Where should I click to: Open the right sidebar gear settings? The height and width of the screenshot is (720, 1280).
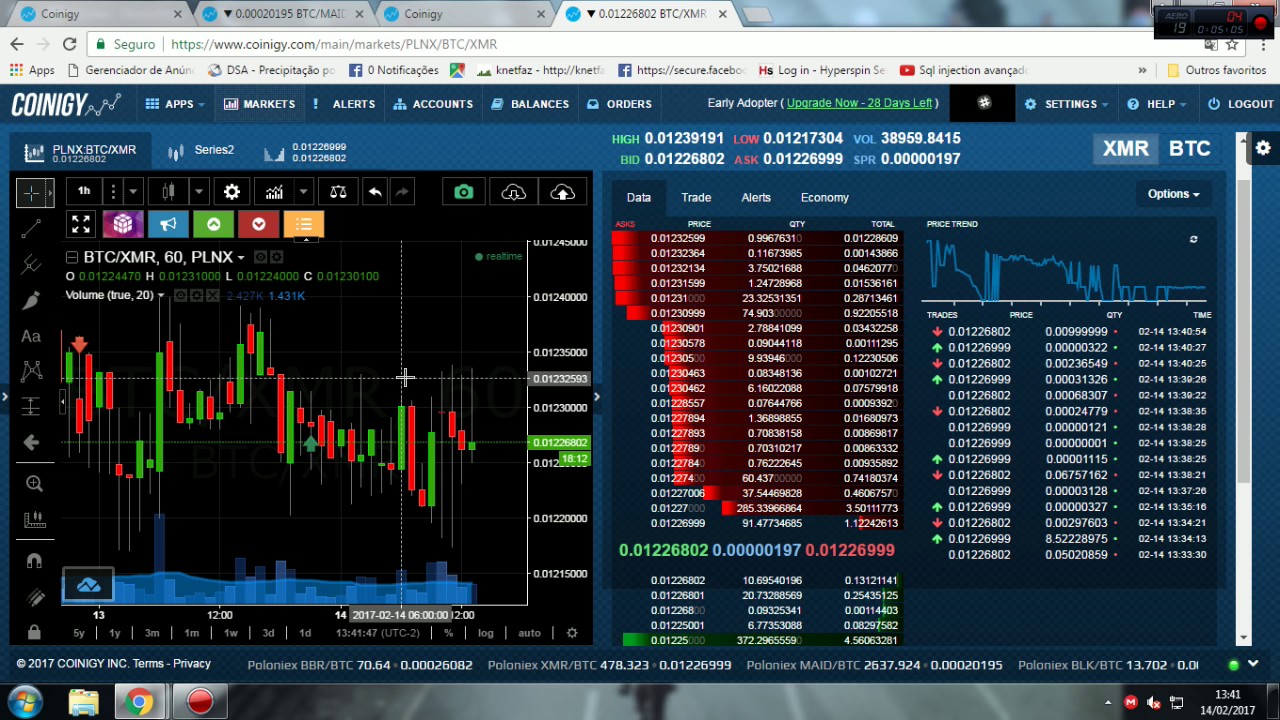(1263, 148)
